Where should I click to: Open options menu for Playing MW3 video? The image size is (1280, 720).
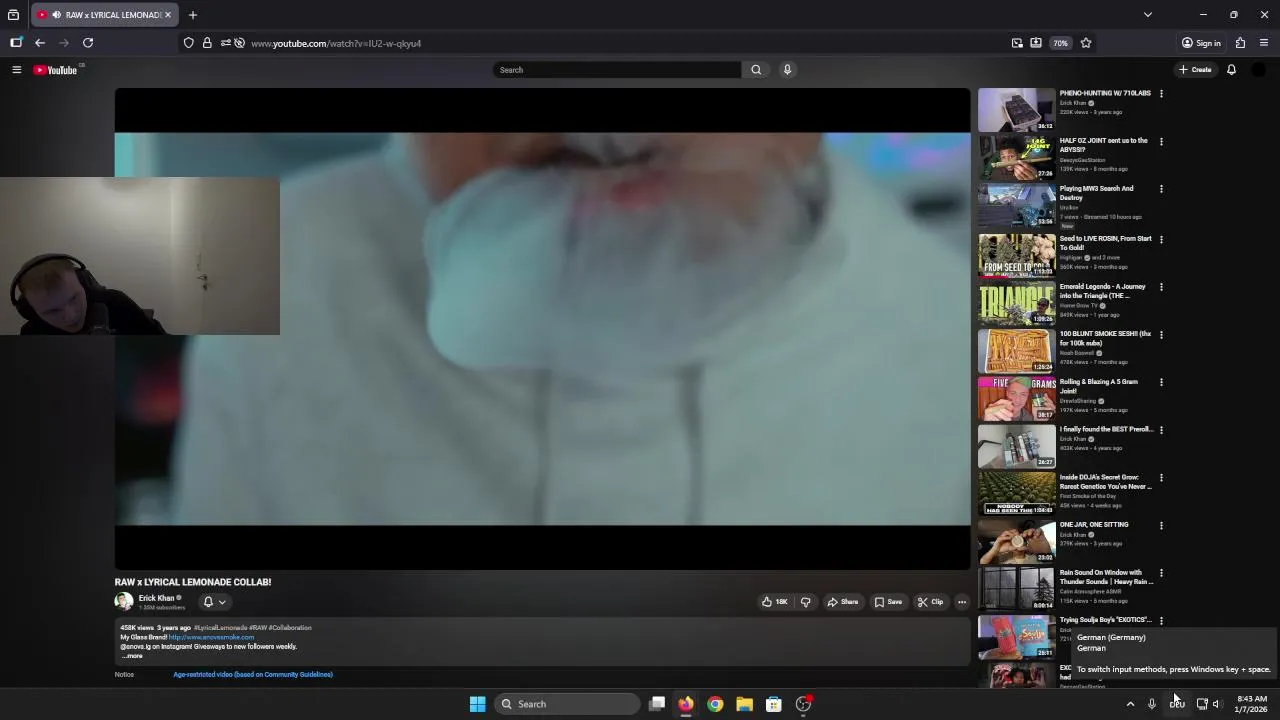point(1161,189)
